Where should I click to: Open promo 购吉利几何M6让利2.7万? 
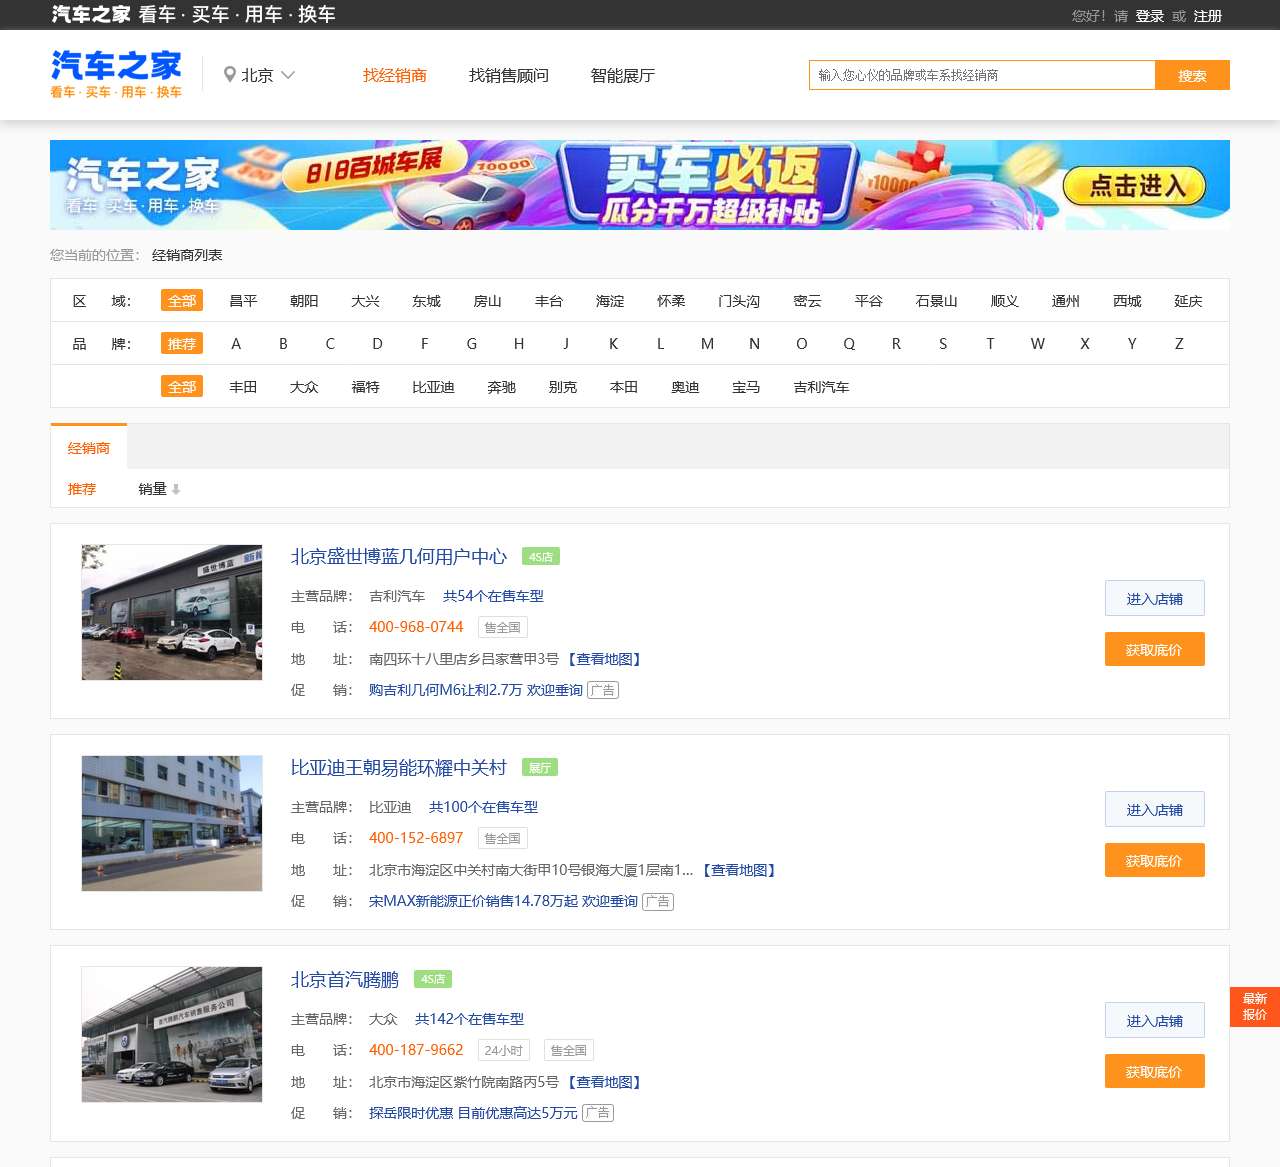[476, 690]
